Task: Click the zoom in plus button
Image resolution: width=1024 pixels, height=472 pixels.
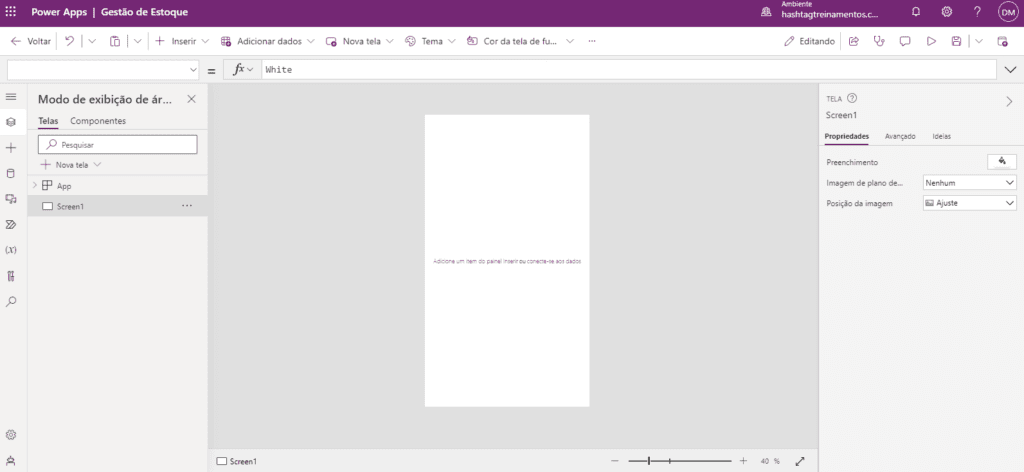Action: (x=743, y=461)
